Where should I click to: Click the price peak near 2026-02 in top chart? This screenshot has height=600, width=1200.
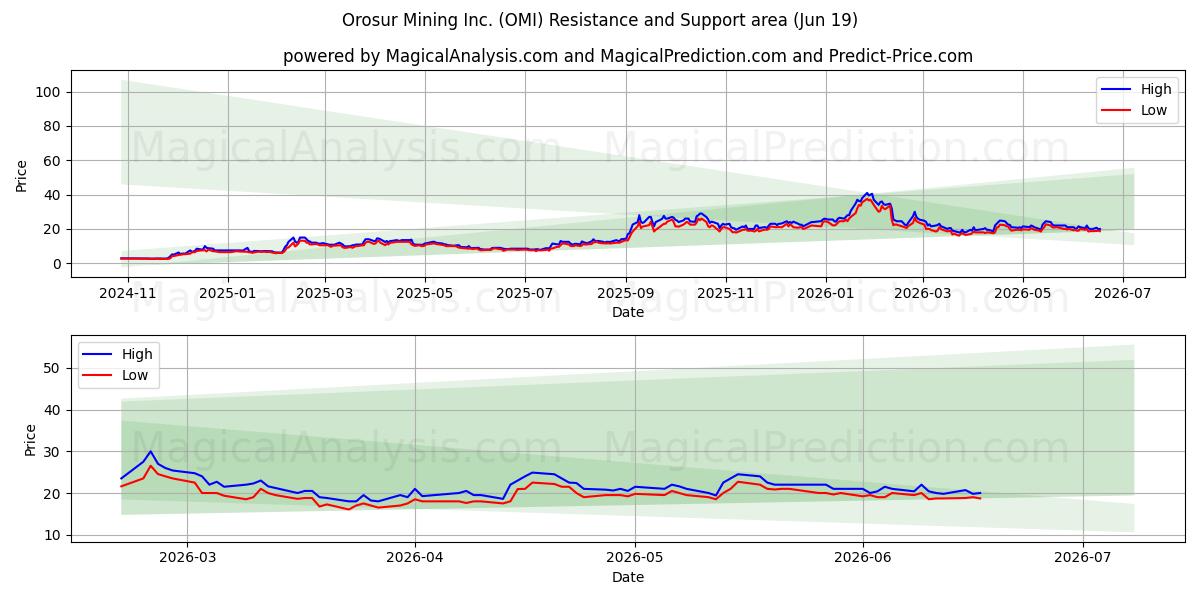tap(867, 193)
